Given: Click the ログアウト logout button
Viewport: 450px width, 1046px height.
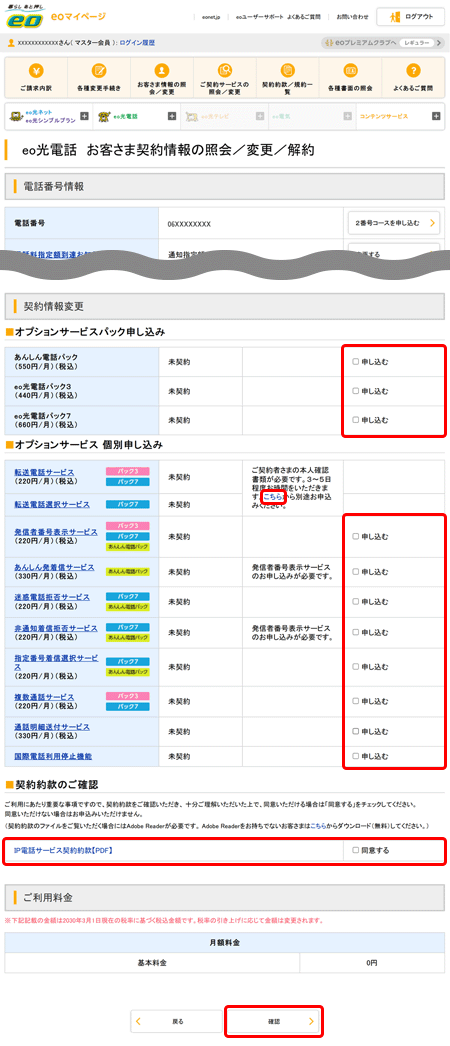Looking at the screenshot, I should pyautogui.click(x=411, y=17).
